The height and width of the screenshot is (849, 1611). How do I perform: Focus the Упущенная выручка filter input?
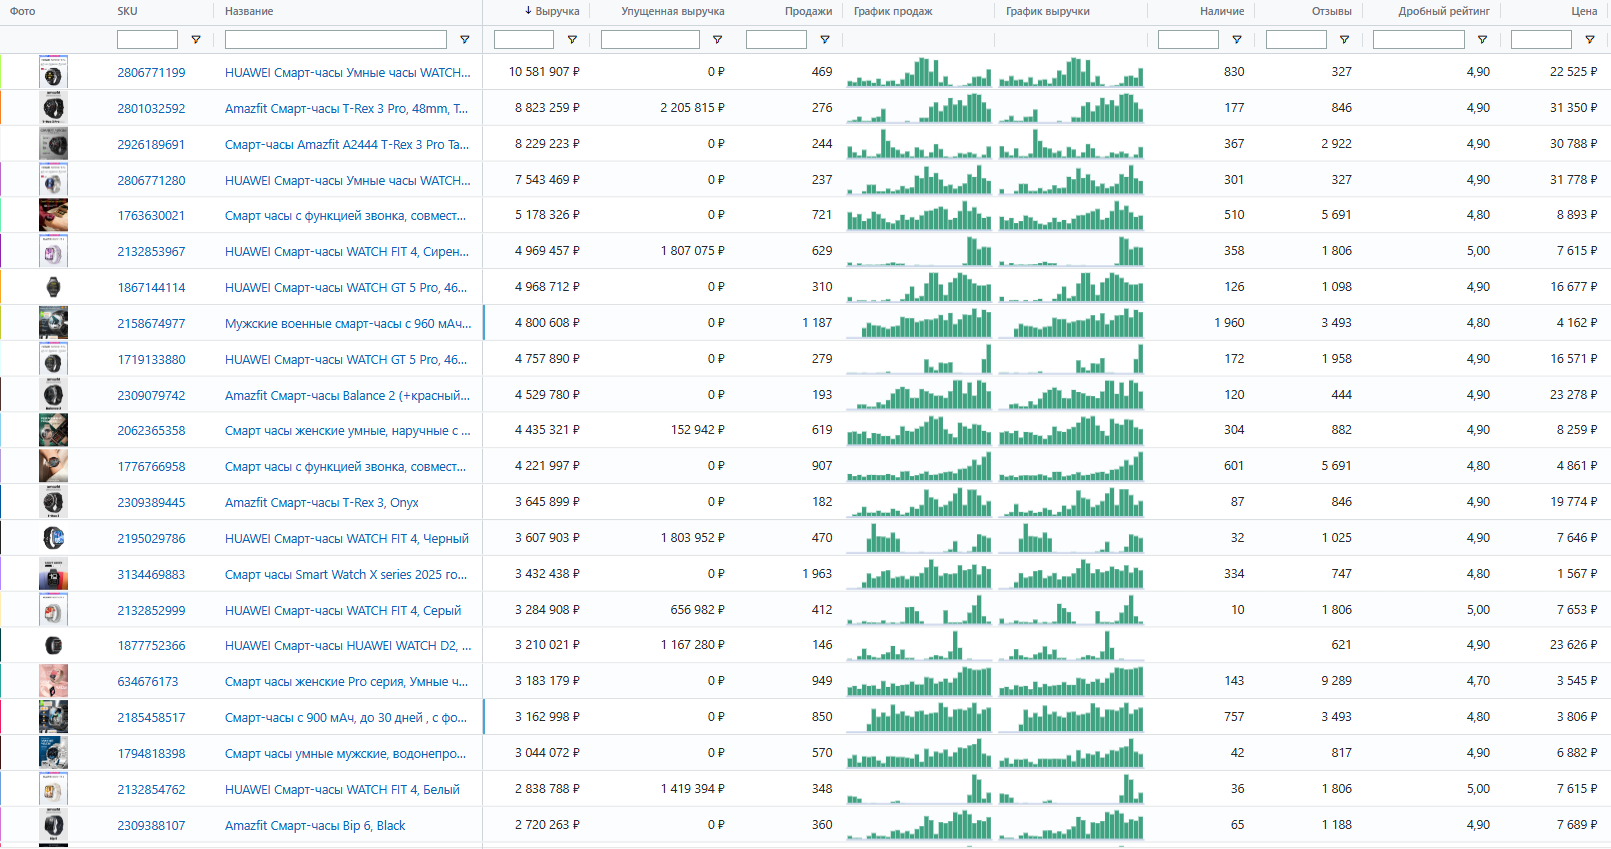tap(650, 40)
